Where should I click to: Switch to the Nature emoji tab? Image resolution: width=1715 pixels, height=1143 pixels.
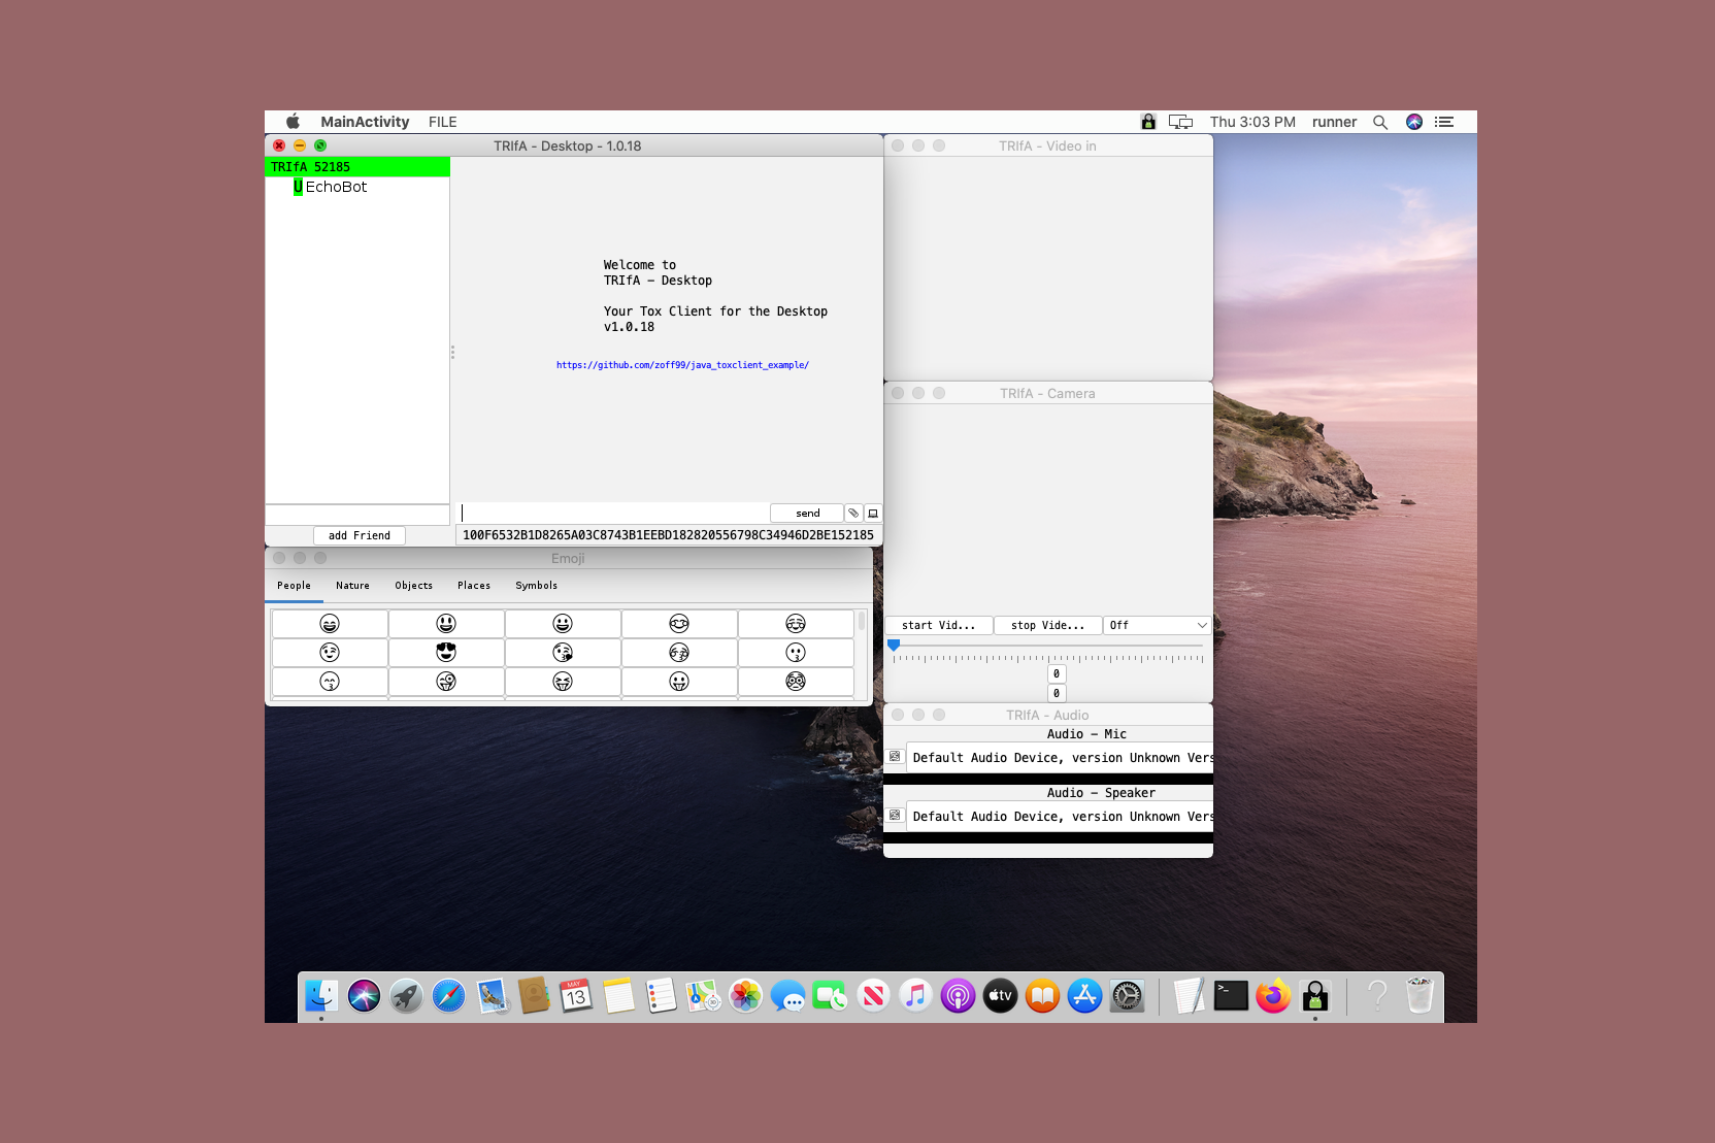(x=352, y=586)
